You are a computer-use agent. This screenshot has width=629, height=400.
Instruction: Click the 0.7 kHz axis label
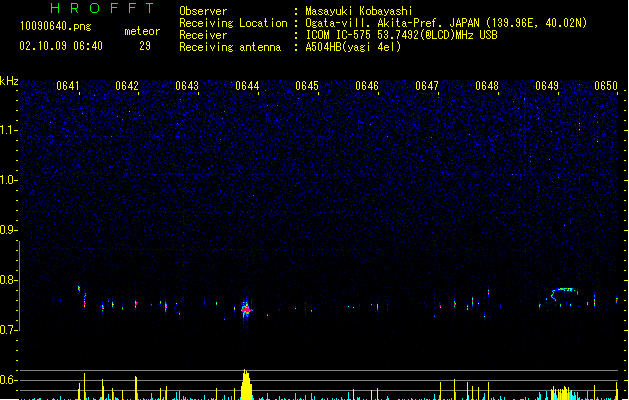point(8,330)
